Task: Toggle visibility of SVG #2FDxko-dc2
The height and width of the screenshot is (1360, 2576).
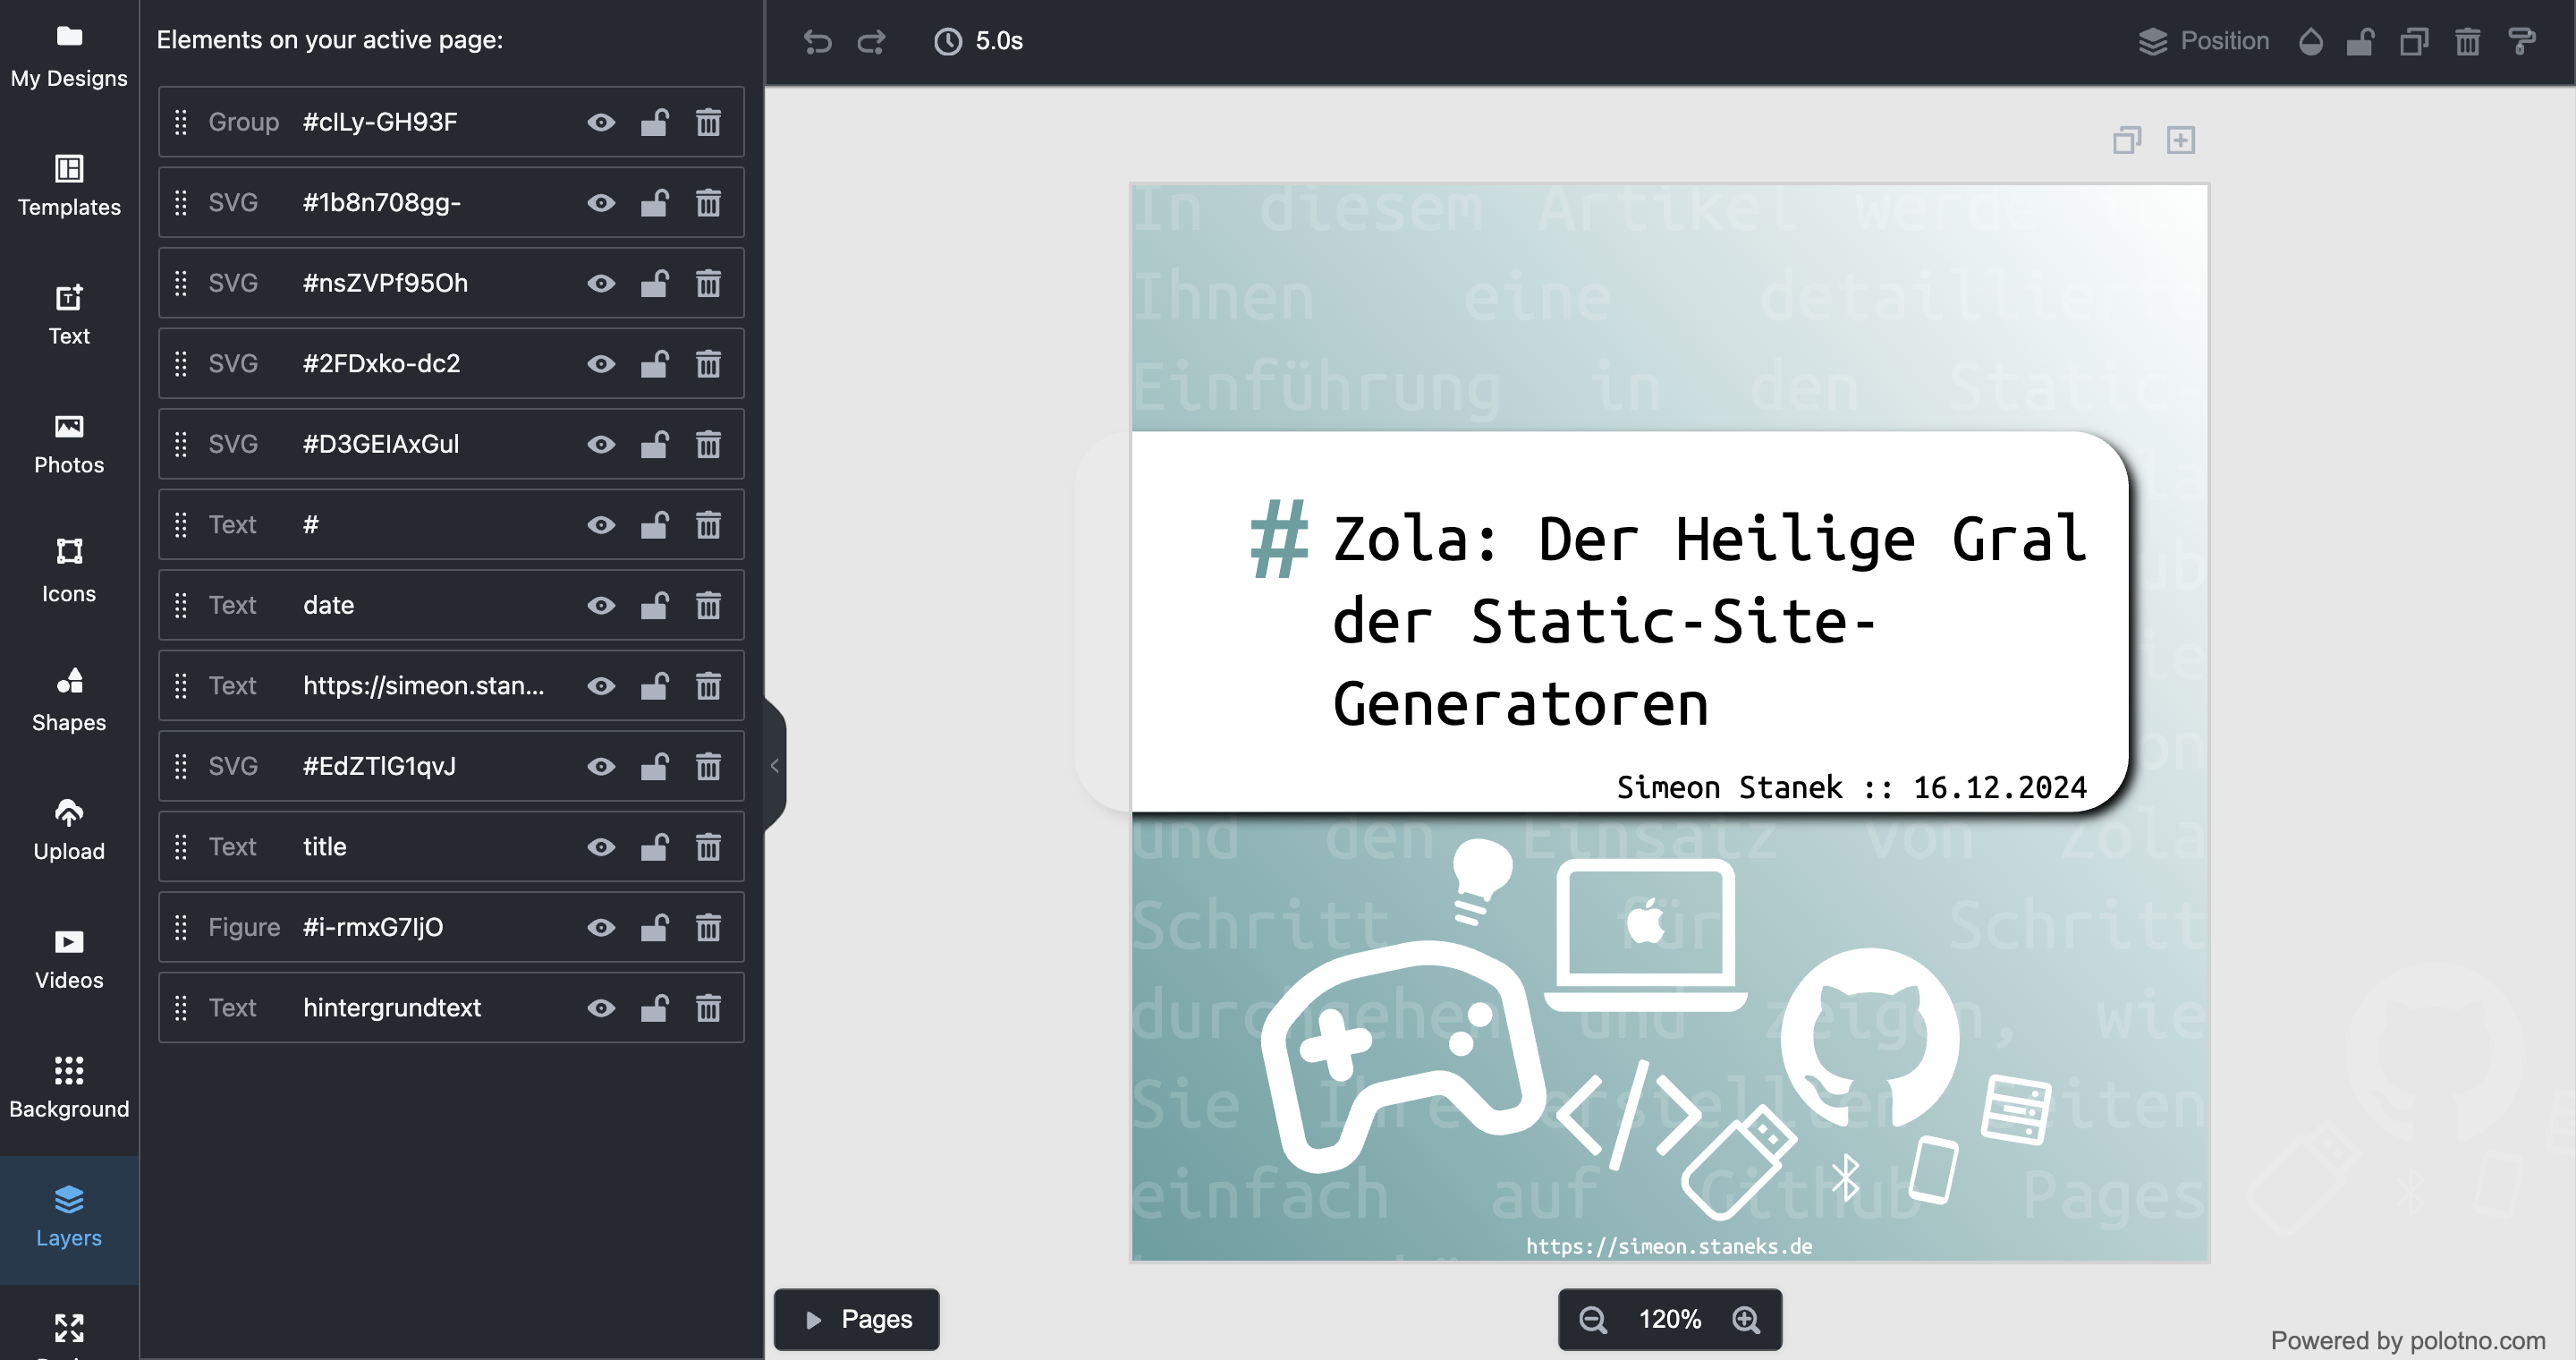Action: pyautogui.click(x=601, y=364)
